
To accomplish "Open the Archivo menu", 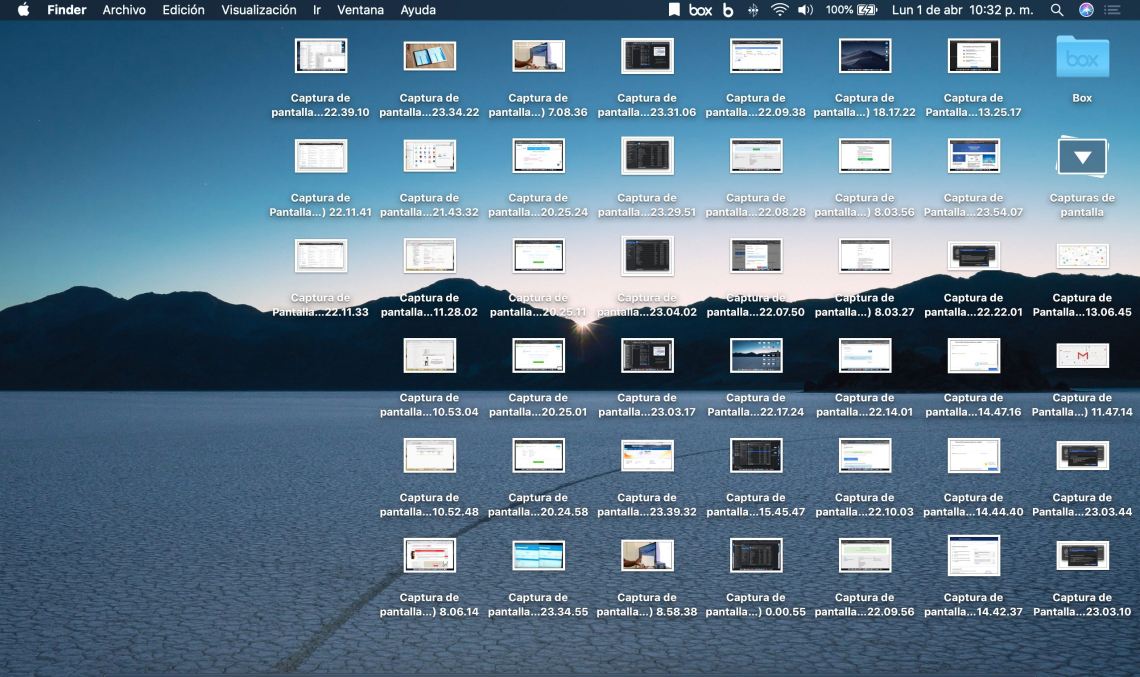I will pyautogui.click(x=124, y=10).
